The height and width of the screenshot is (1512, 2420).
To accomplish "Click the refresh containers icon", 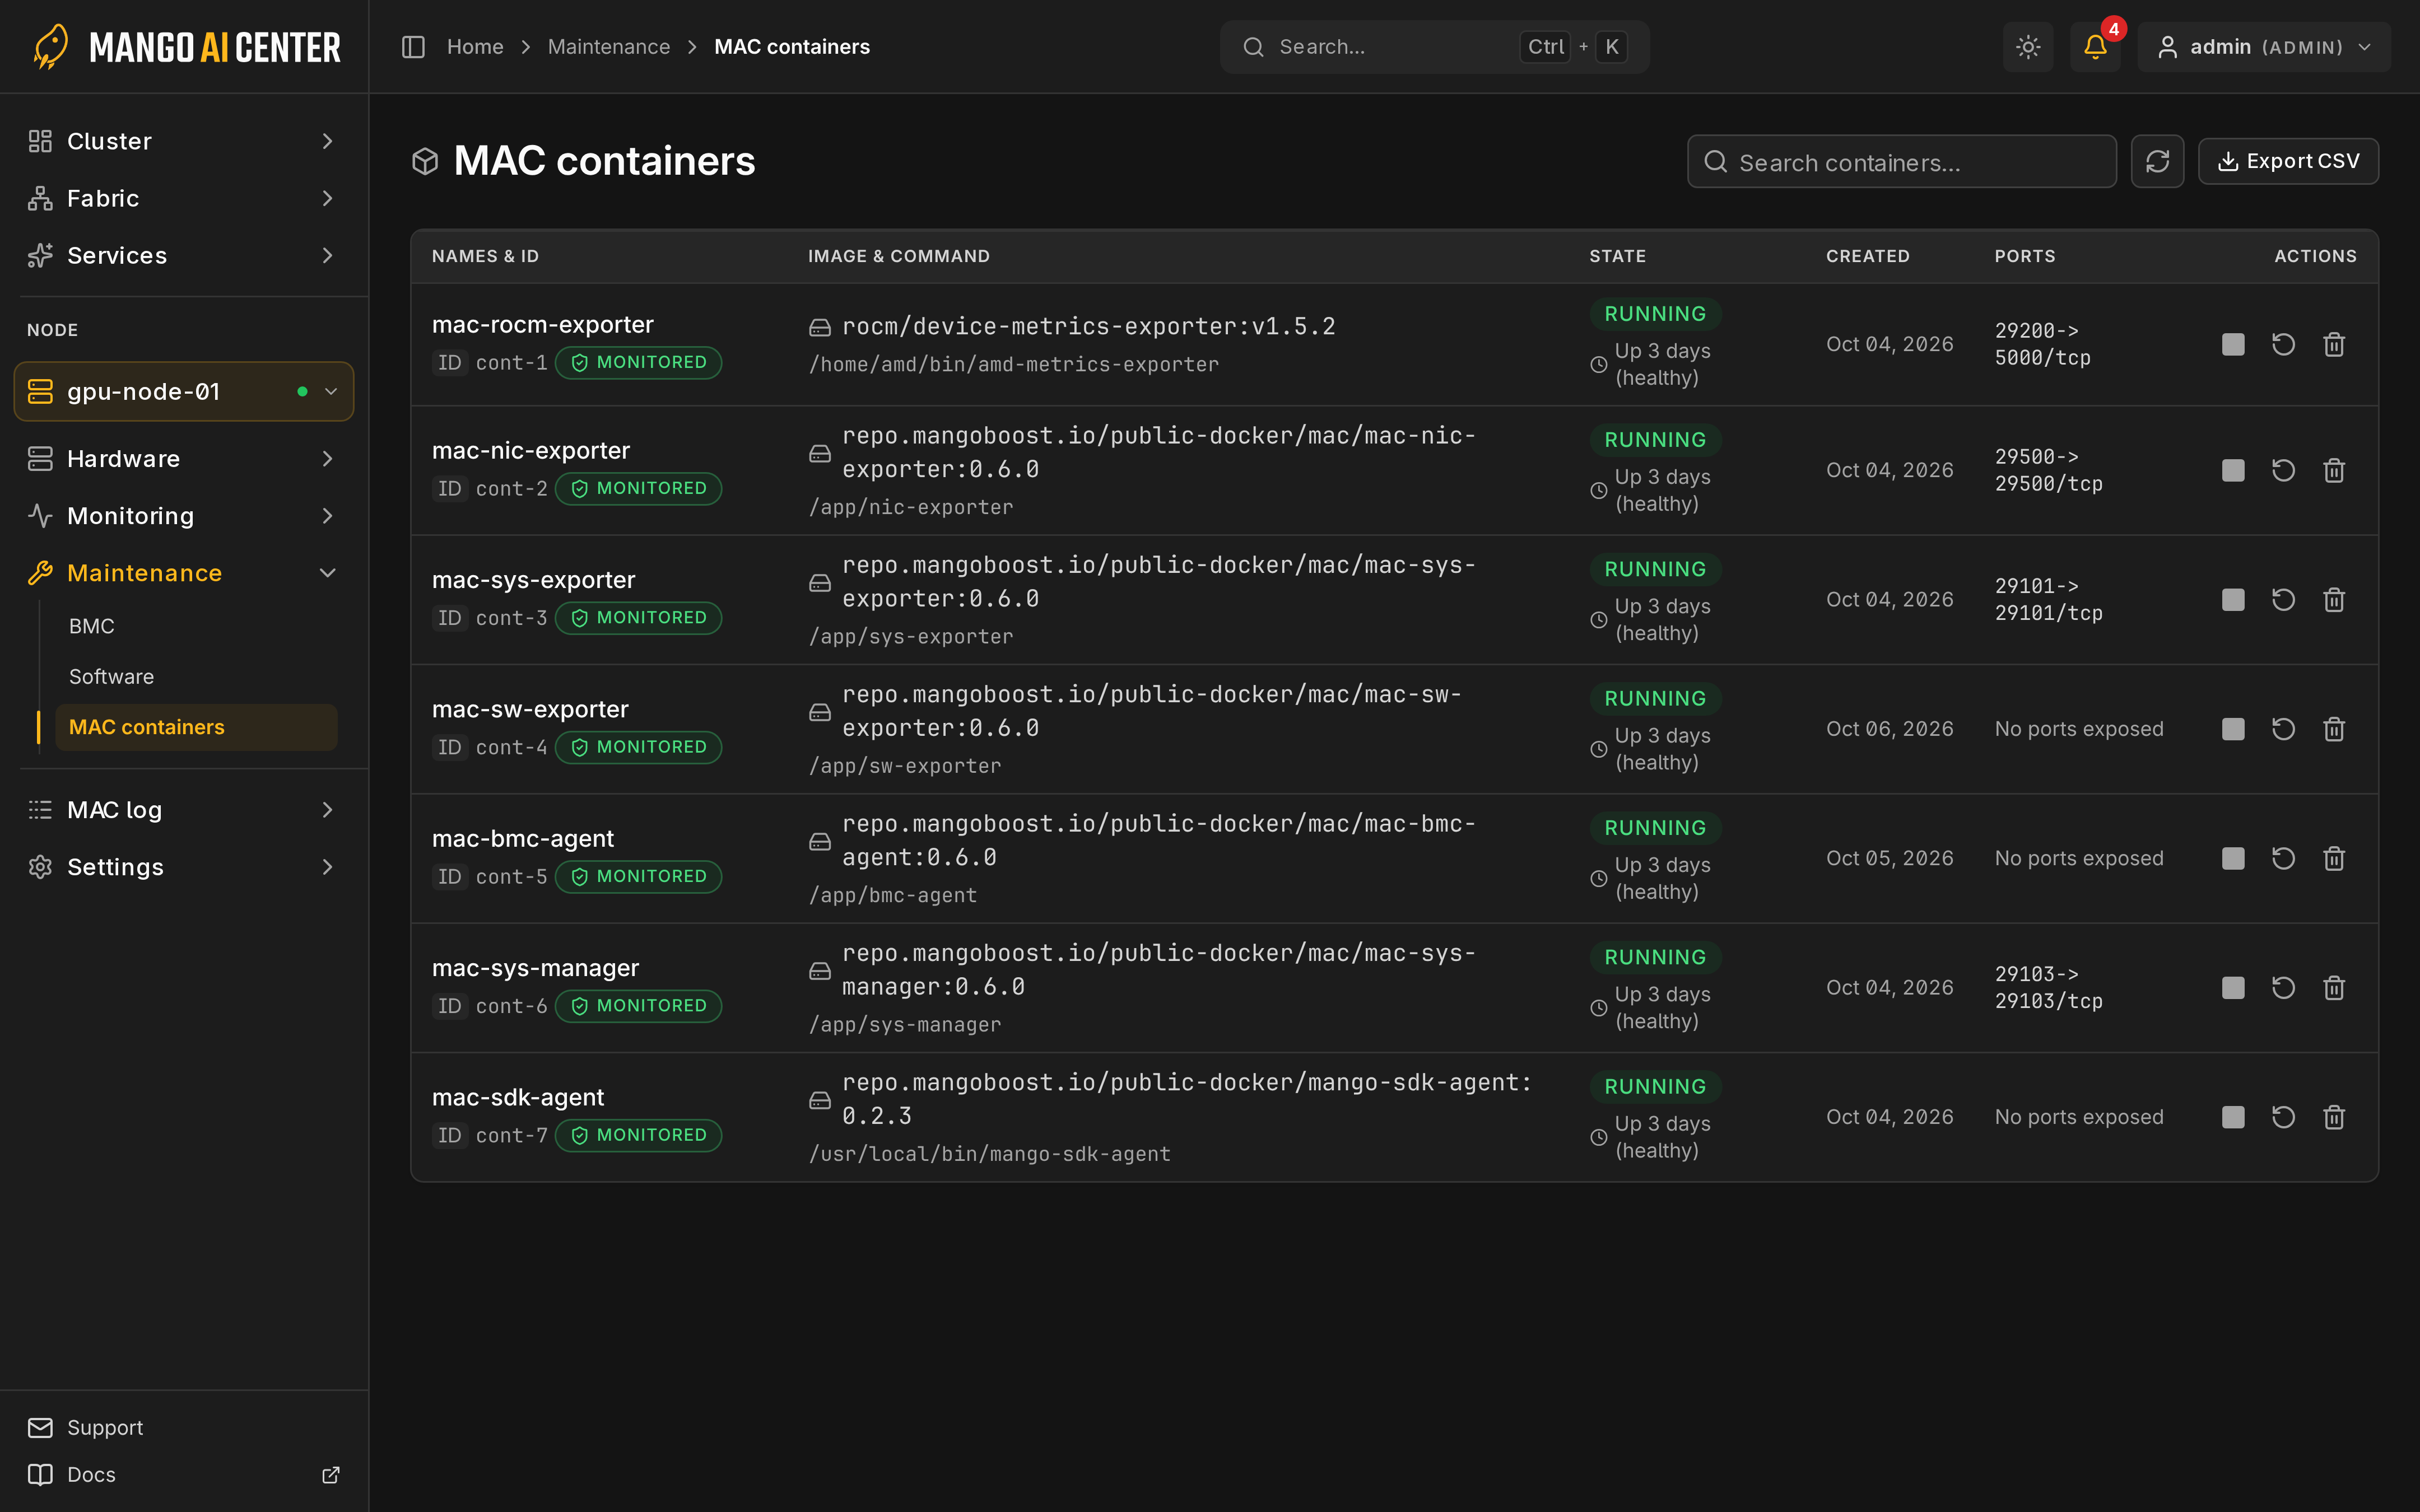I will (x=2157, y=161).
